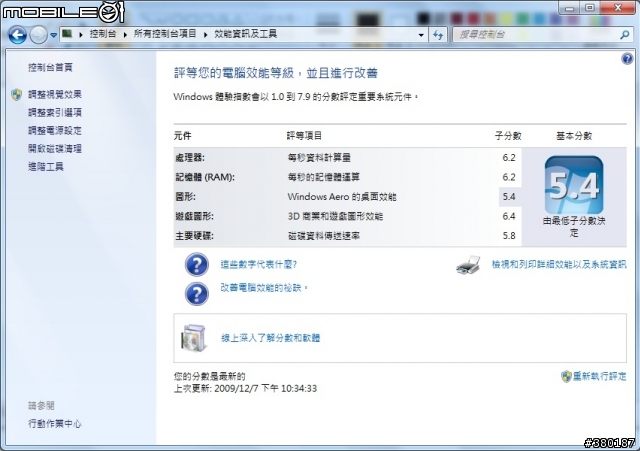Click the 上次更新 timestamp text
The image size is (640, 451).
tap(245, 388)
